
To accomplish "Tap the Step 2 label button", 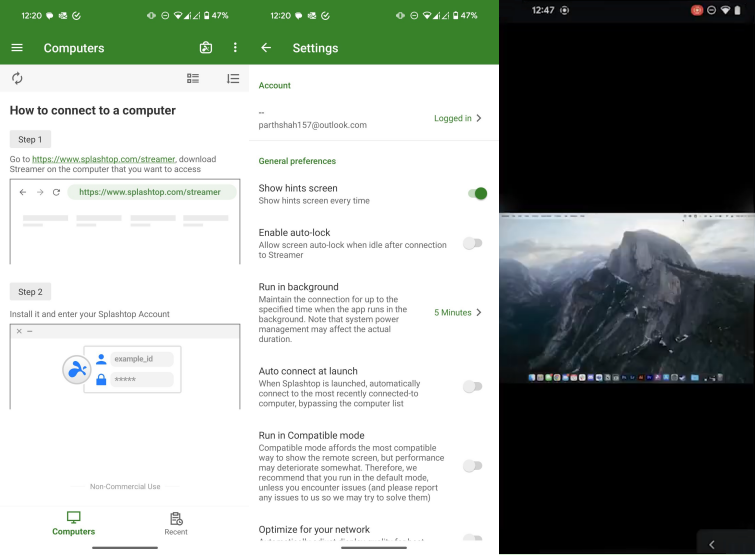I will (x=30, y=292).
